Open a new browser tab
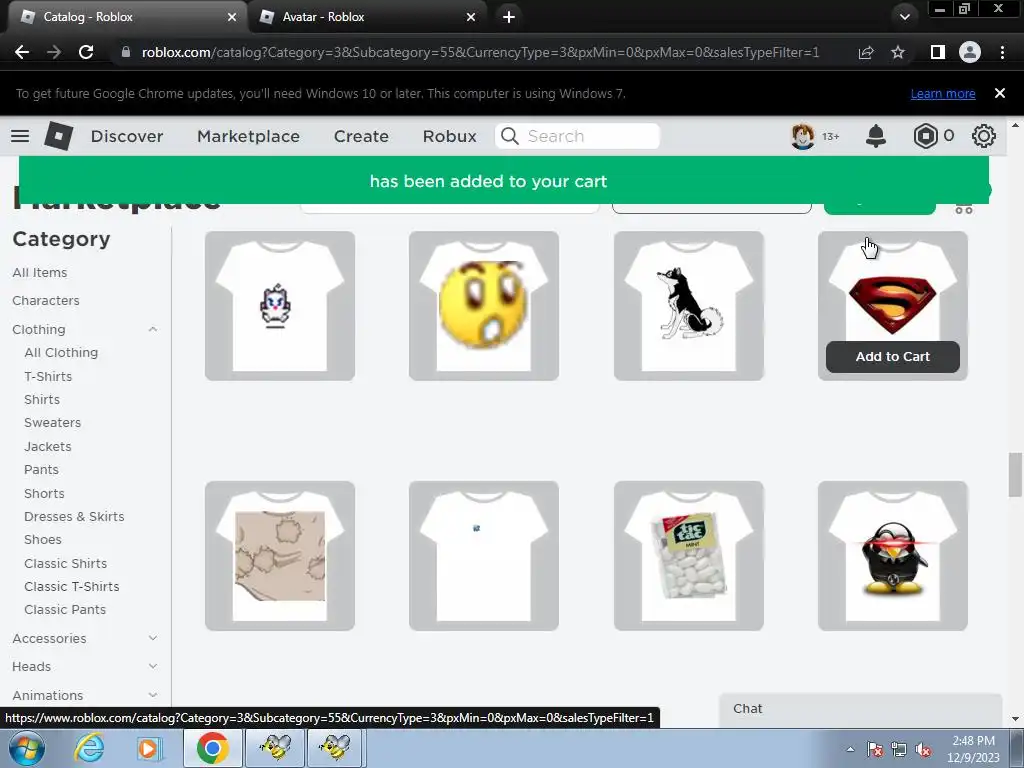The width and height of the screenshot is (1024, 768). (509, 17)
